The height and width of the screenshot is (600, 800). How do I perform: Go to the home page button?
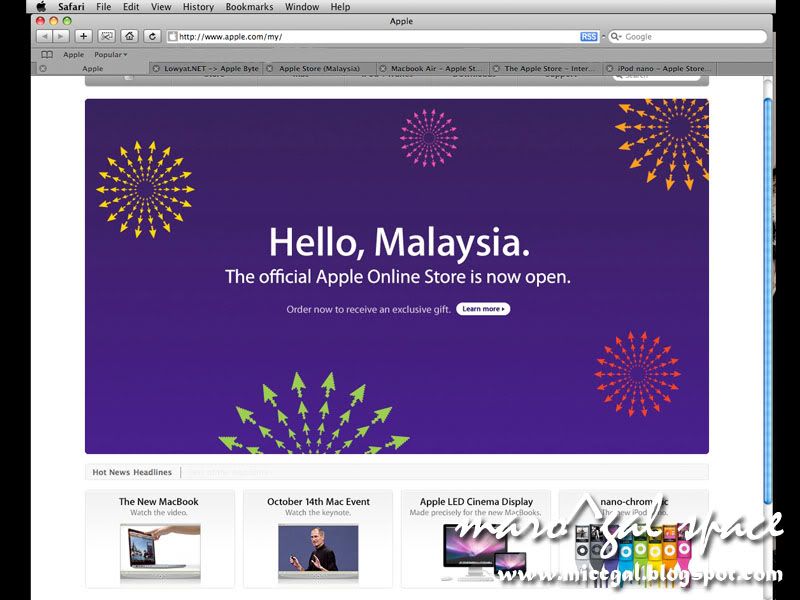[x=130, y=36]
